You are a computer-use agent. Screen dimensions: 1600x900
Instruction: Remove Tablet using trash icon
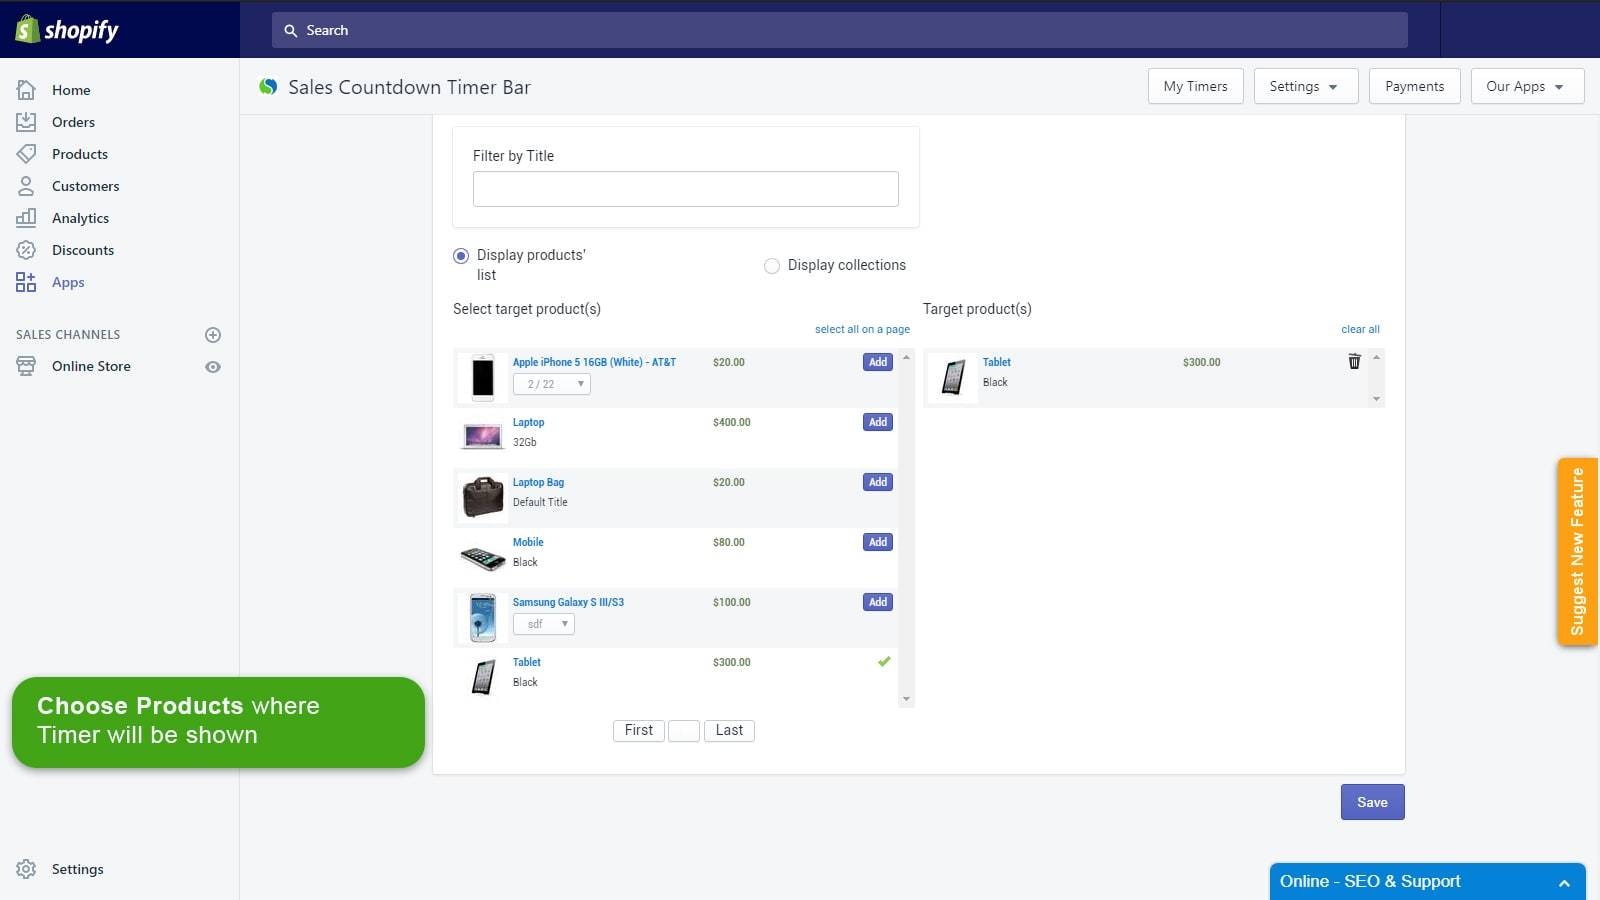(1354, 362)
